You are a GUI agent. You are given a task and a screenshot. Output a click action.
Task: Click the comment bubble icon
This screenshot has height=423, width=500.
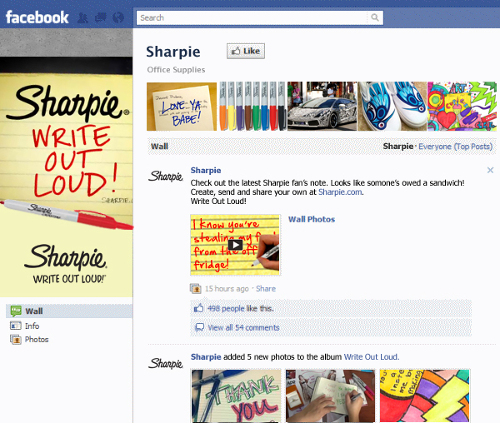(x=199, y=327)
